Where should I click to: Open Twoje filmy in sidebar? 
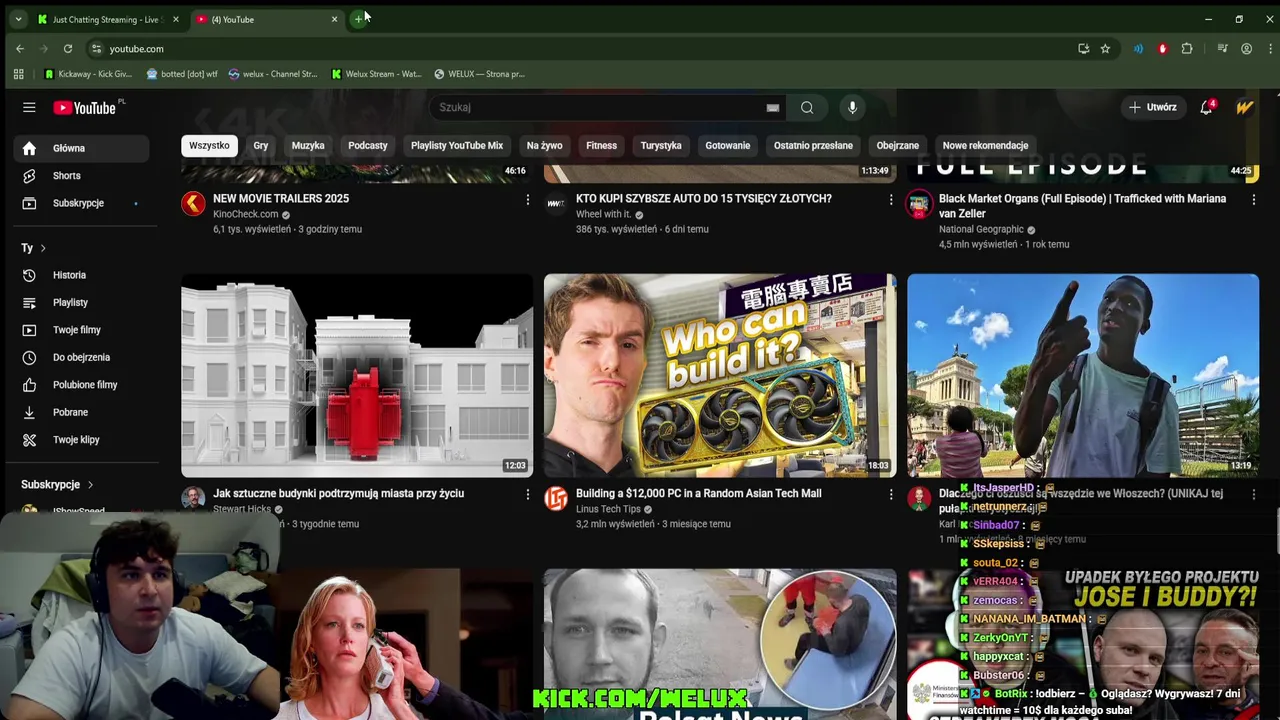pyautogui.click(x=81, y=330)
